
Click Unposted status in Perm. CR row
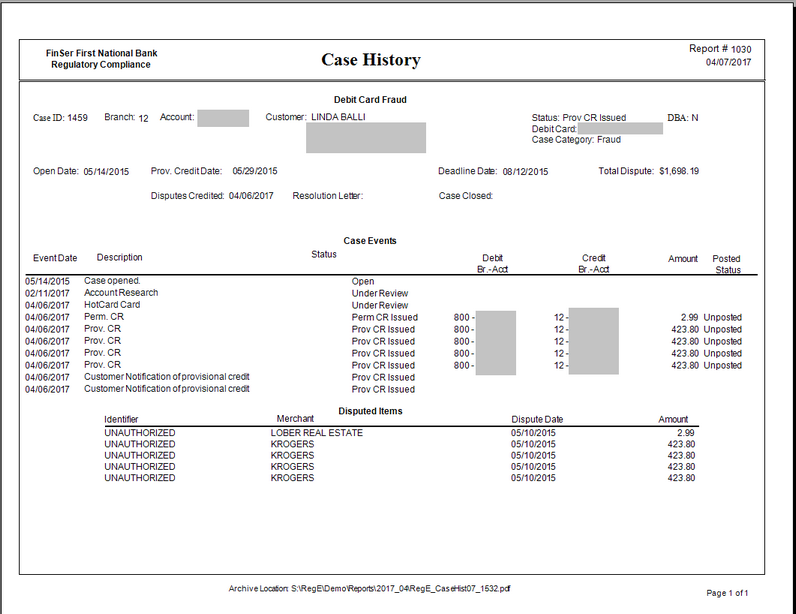(x=723, y=317)
